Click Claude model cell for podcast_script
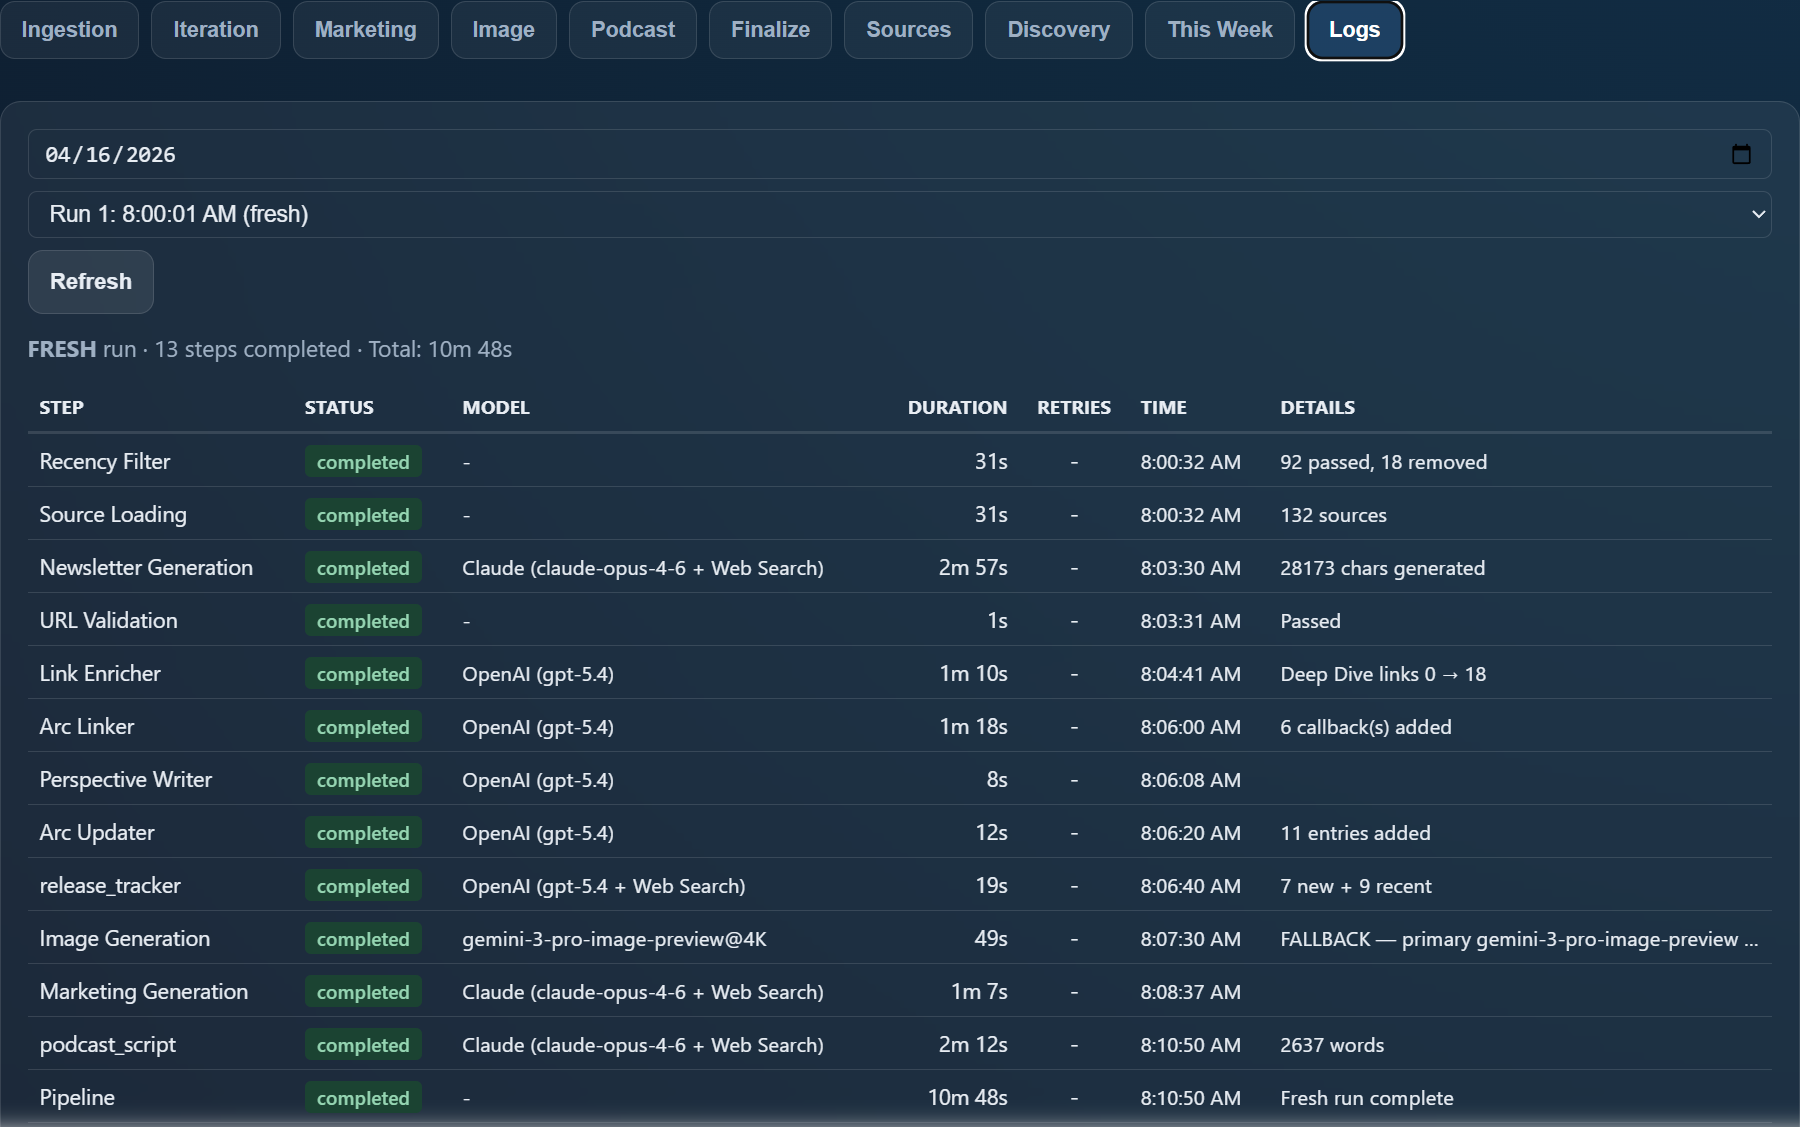 click(x=642, y=1045)
